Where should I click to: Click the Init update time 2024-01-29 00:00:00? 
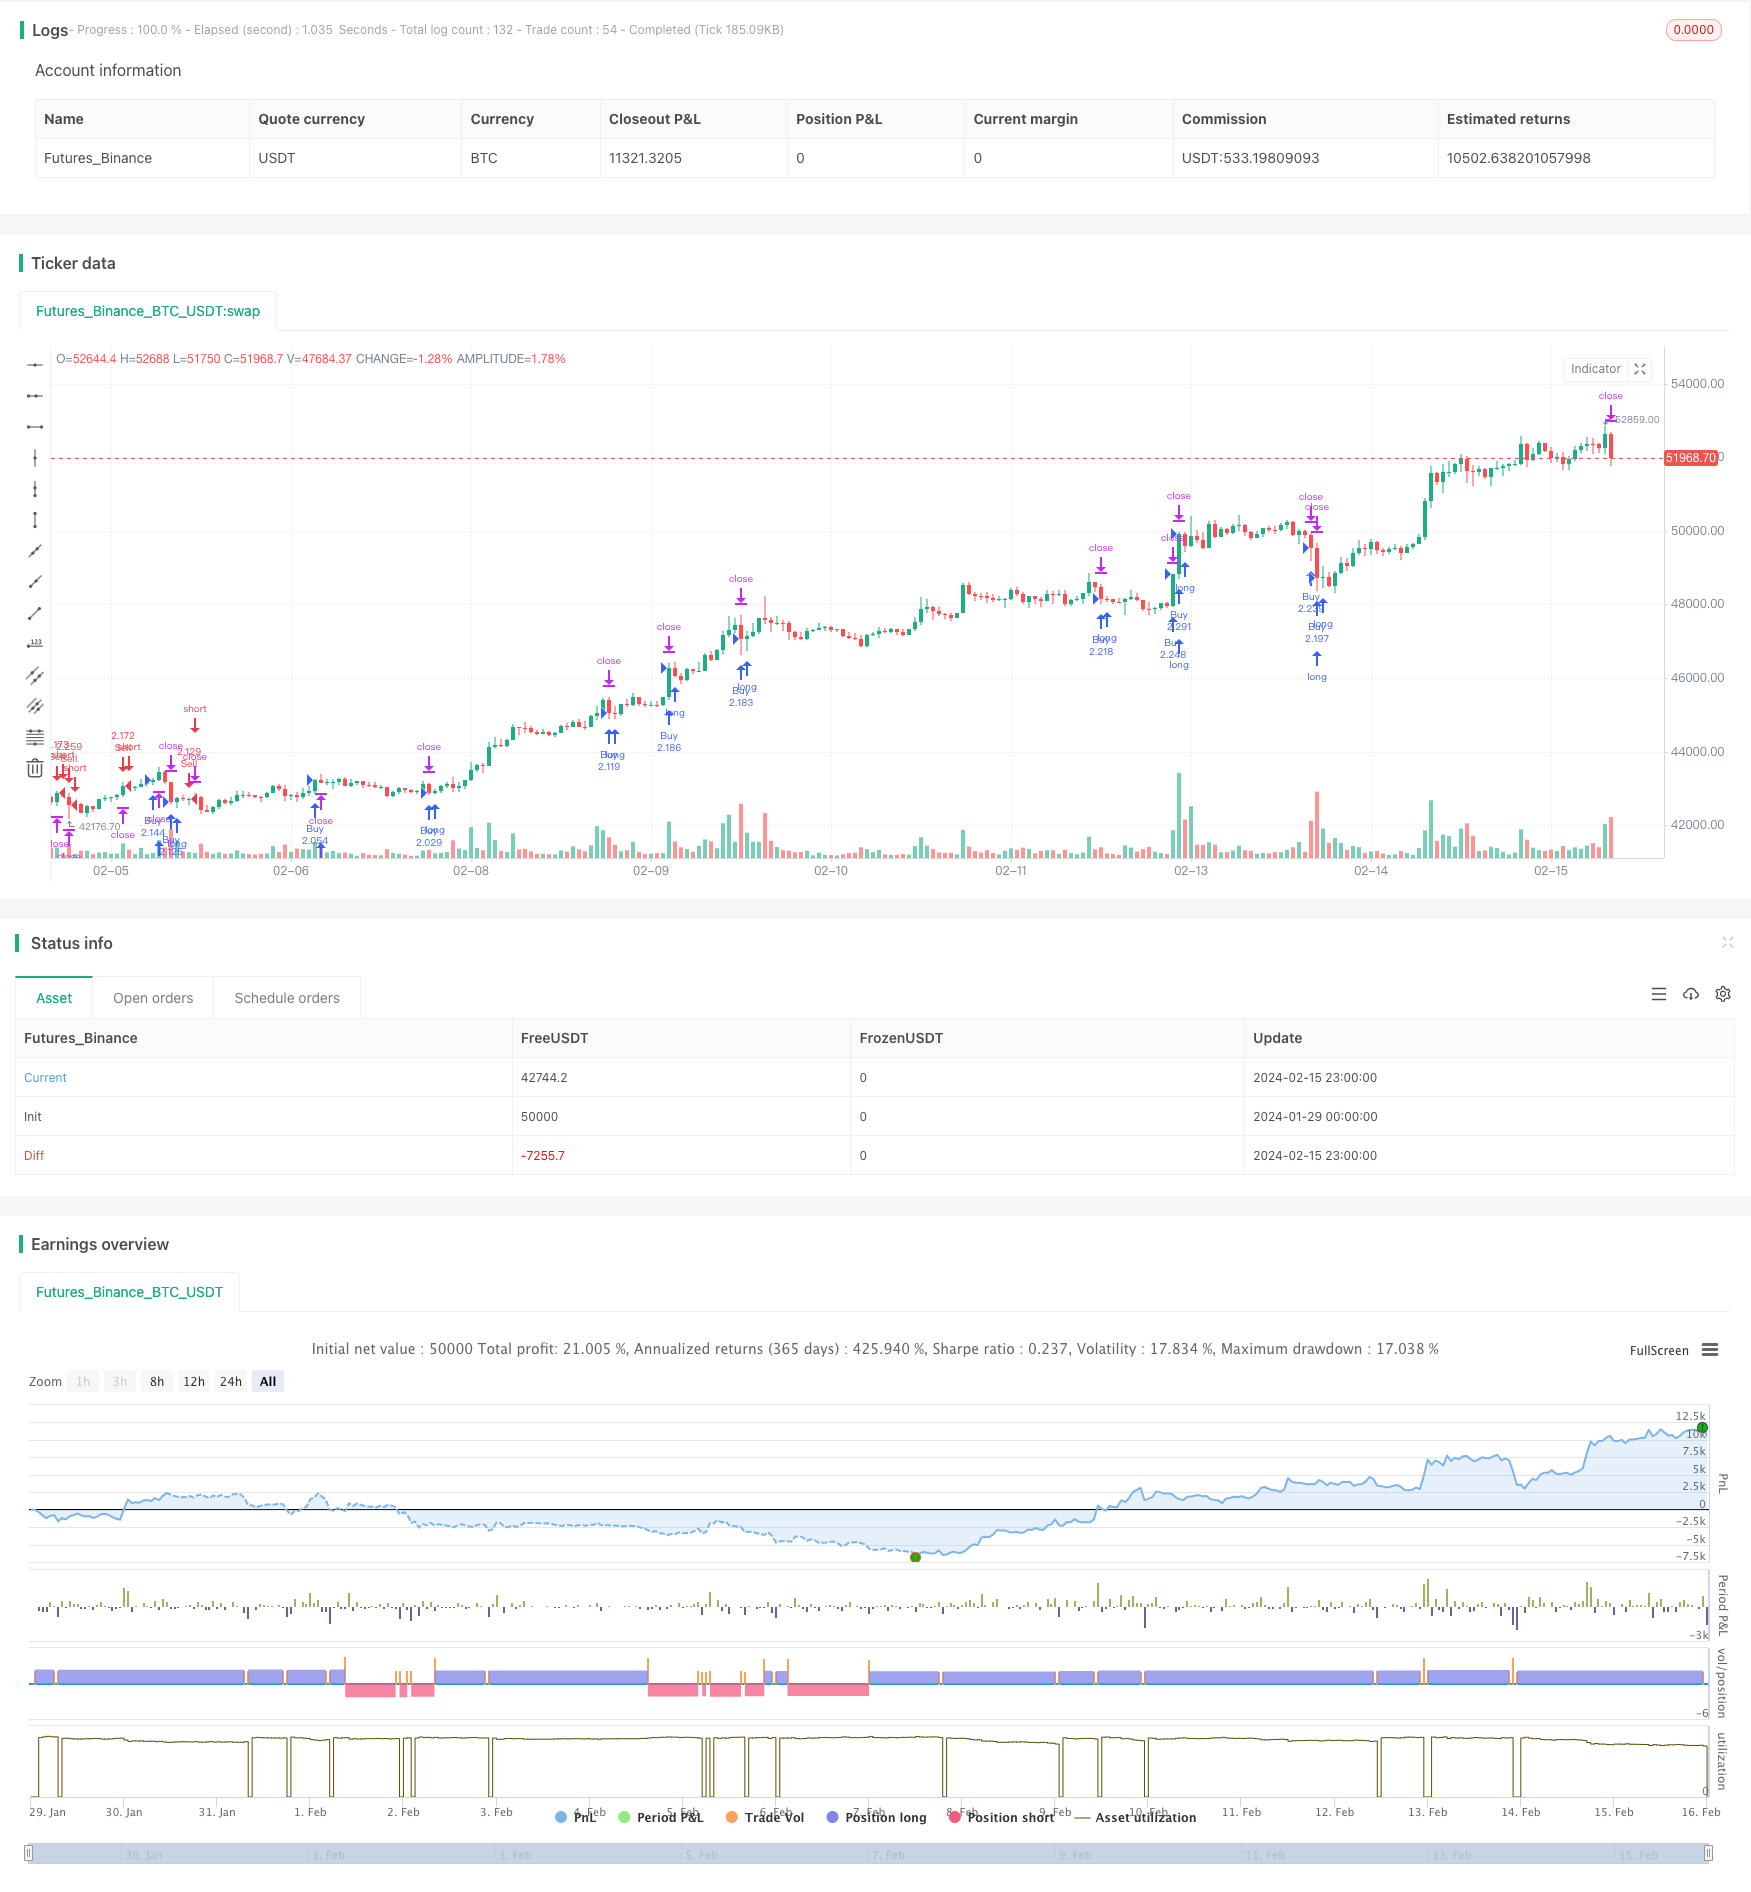pyautogui.click(x=1315, y=1116)
